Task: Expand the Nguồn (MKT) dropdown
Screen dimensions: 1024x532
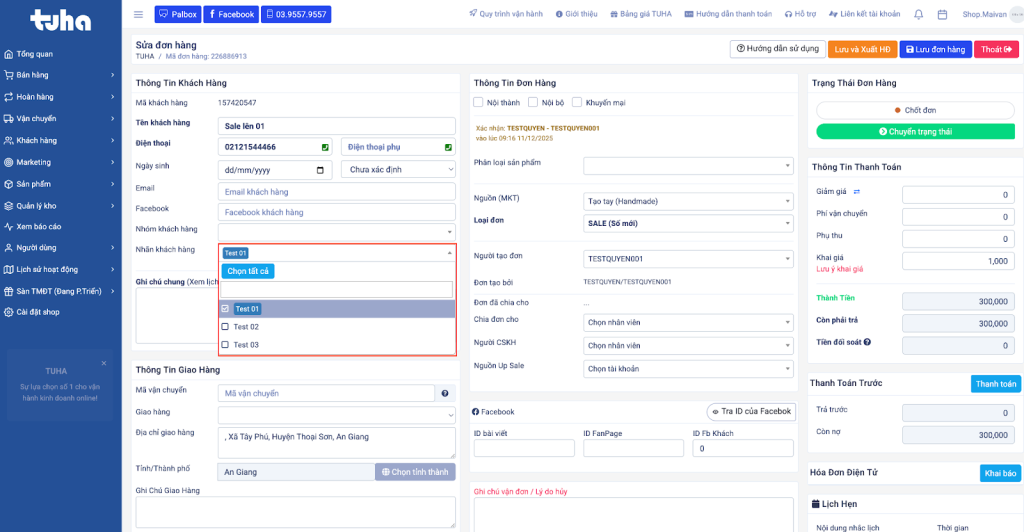Action: coord(688,201)
